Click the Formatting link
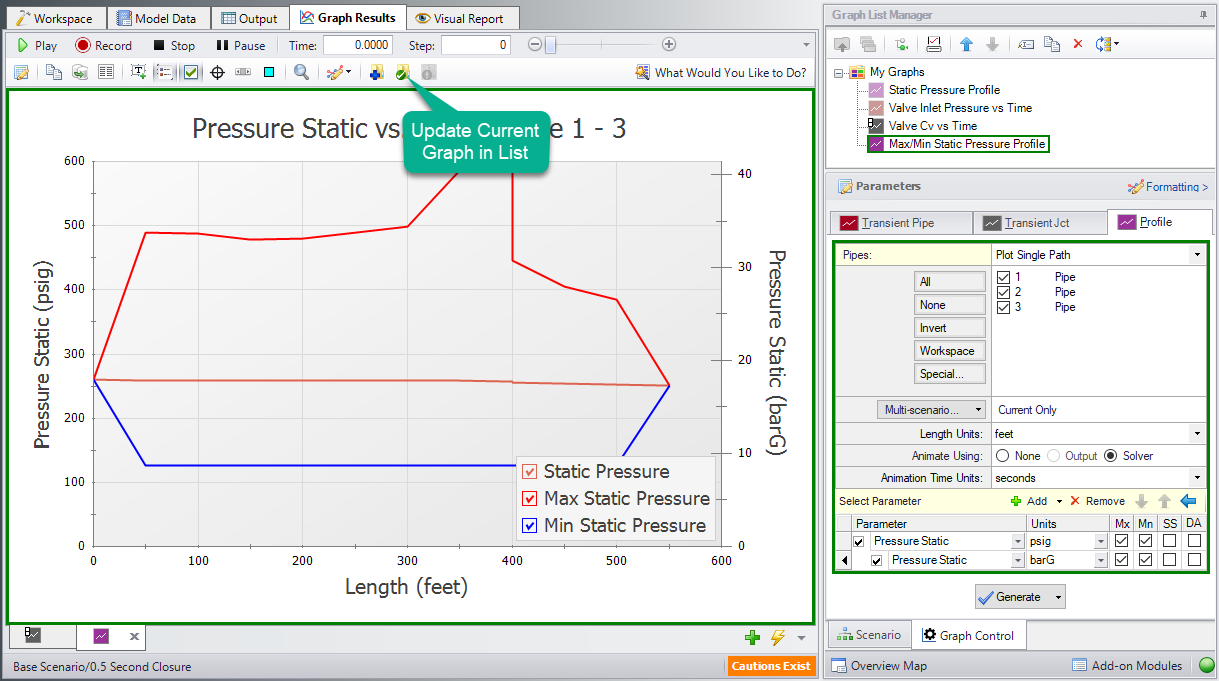Screen dimensions: 1219x681 [x=1168, y=187]
